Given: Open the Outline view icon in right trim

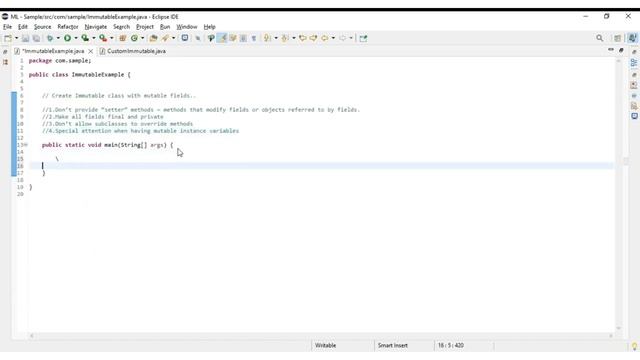Looking at the screenshot, I should 634,62.
